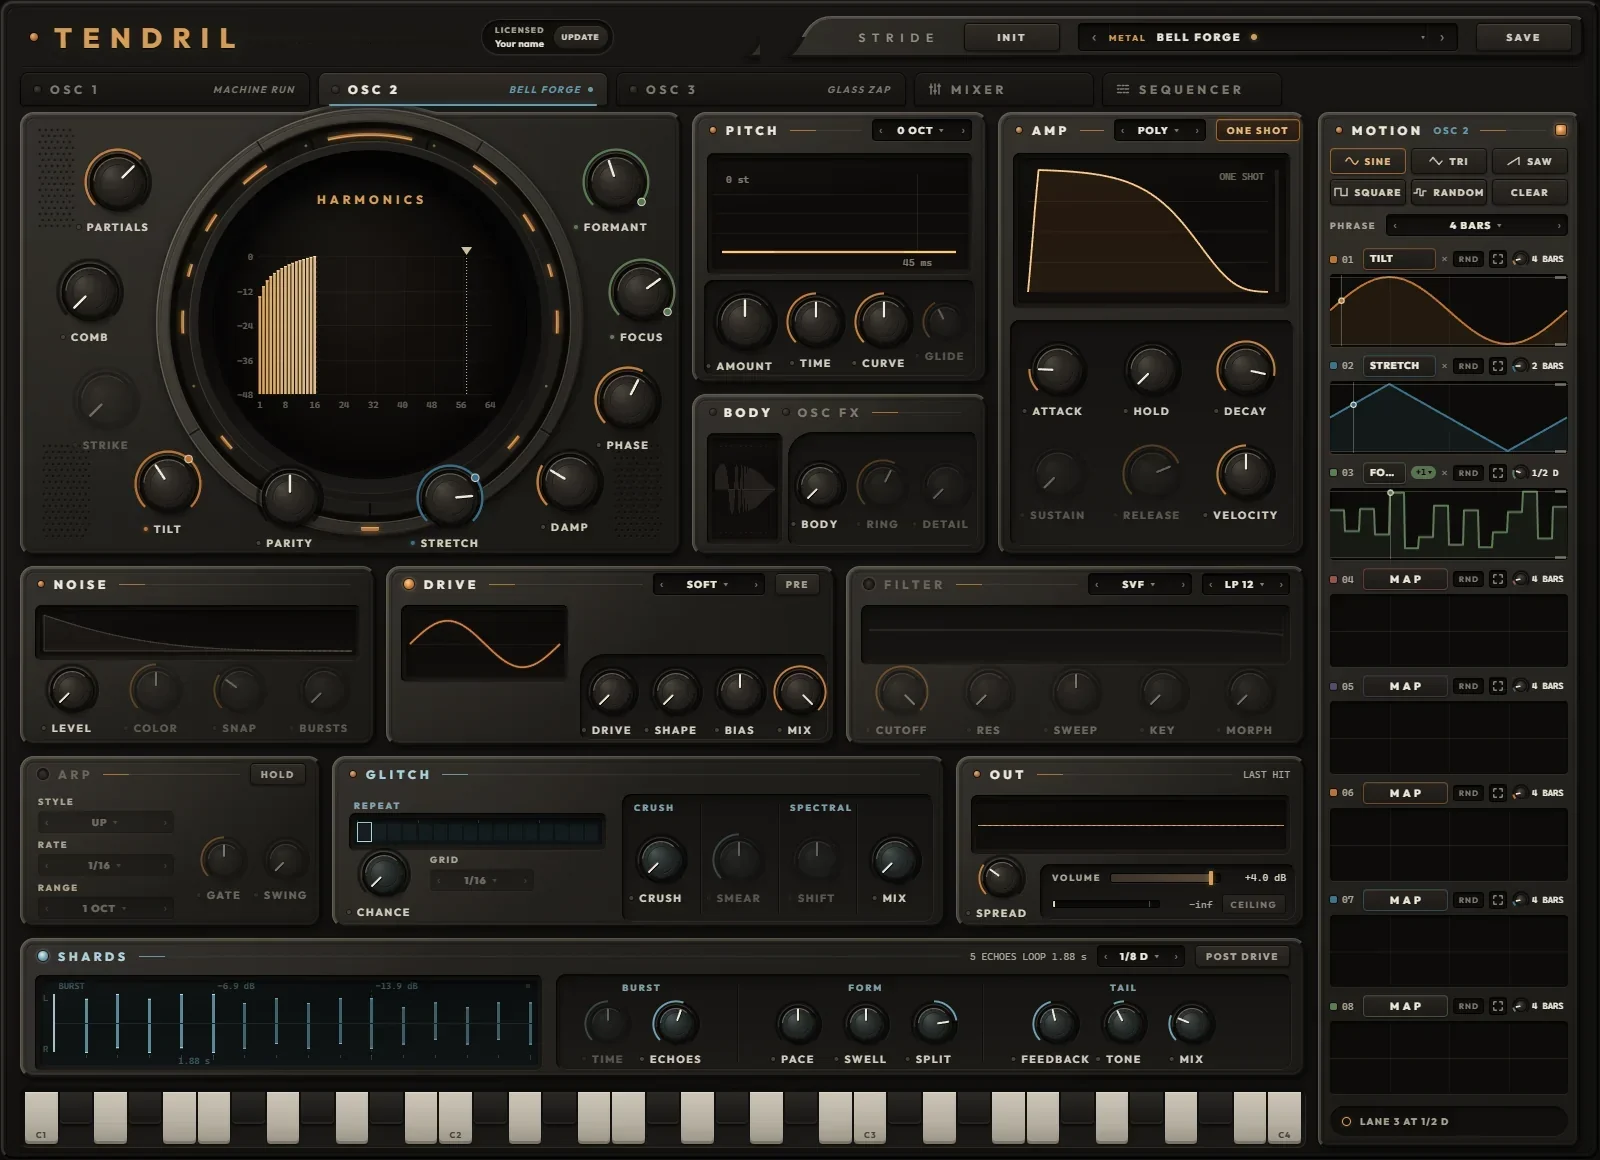Open the MIXER tab
The width and height of the screenshot is (1600, 1160).
[x=1003, y=90]
